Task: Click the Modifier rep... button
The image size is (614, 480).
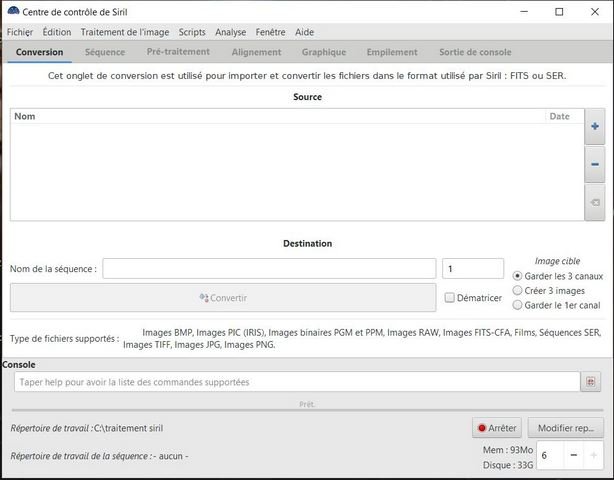Action: click(x=565, y=428)
